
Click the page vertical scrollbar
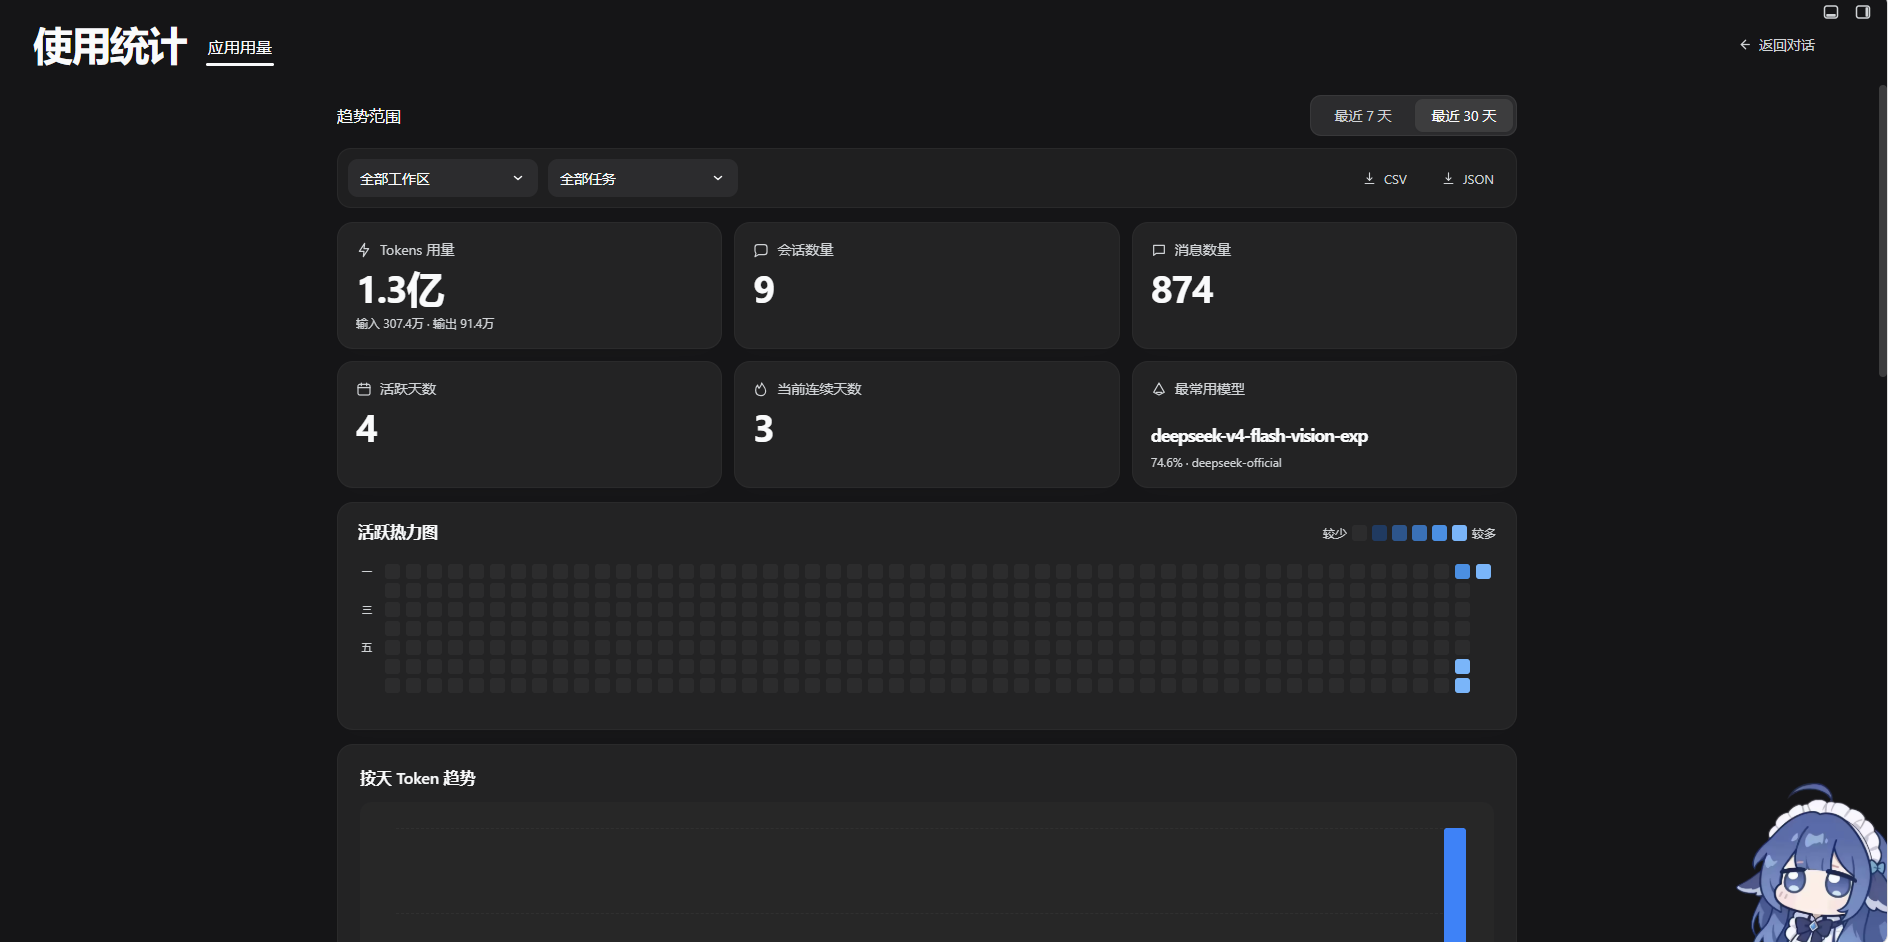point(1882,230)
